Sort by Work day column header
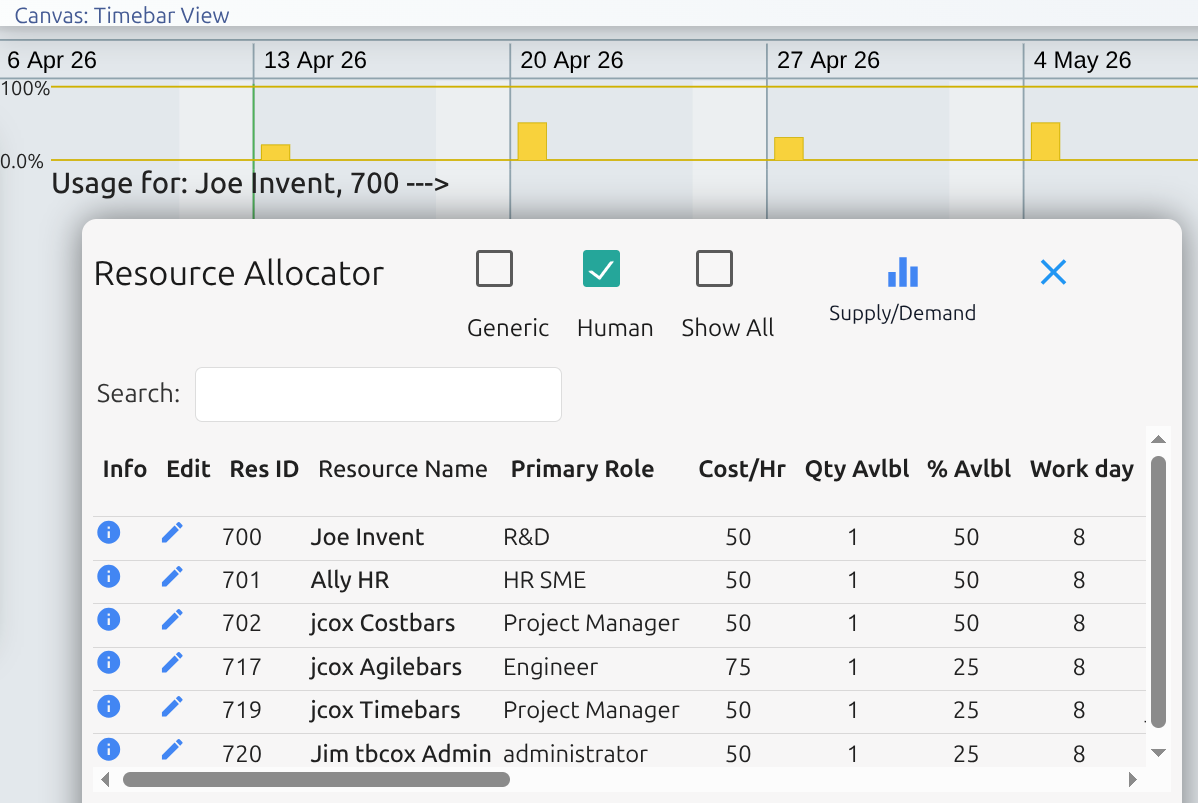 pos(1081,468)
